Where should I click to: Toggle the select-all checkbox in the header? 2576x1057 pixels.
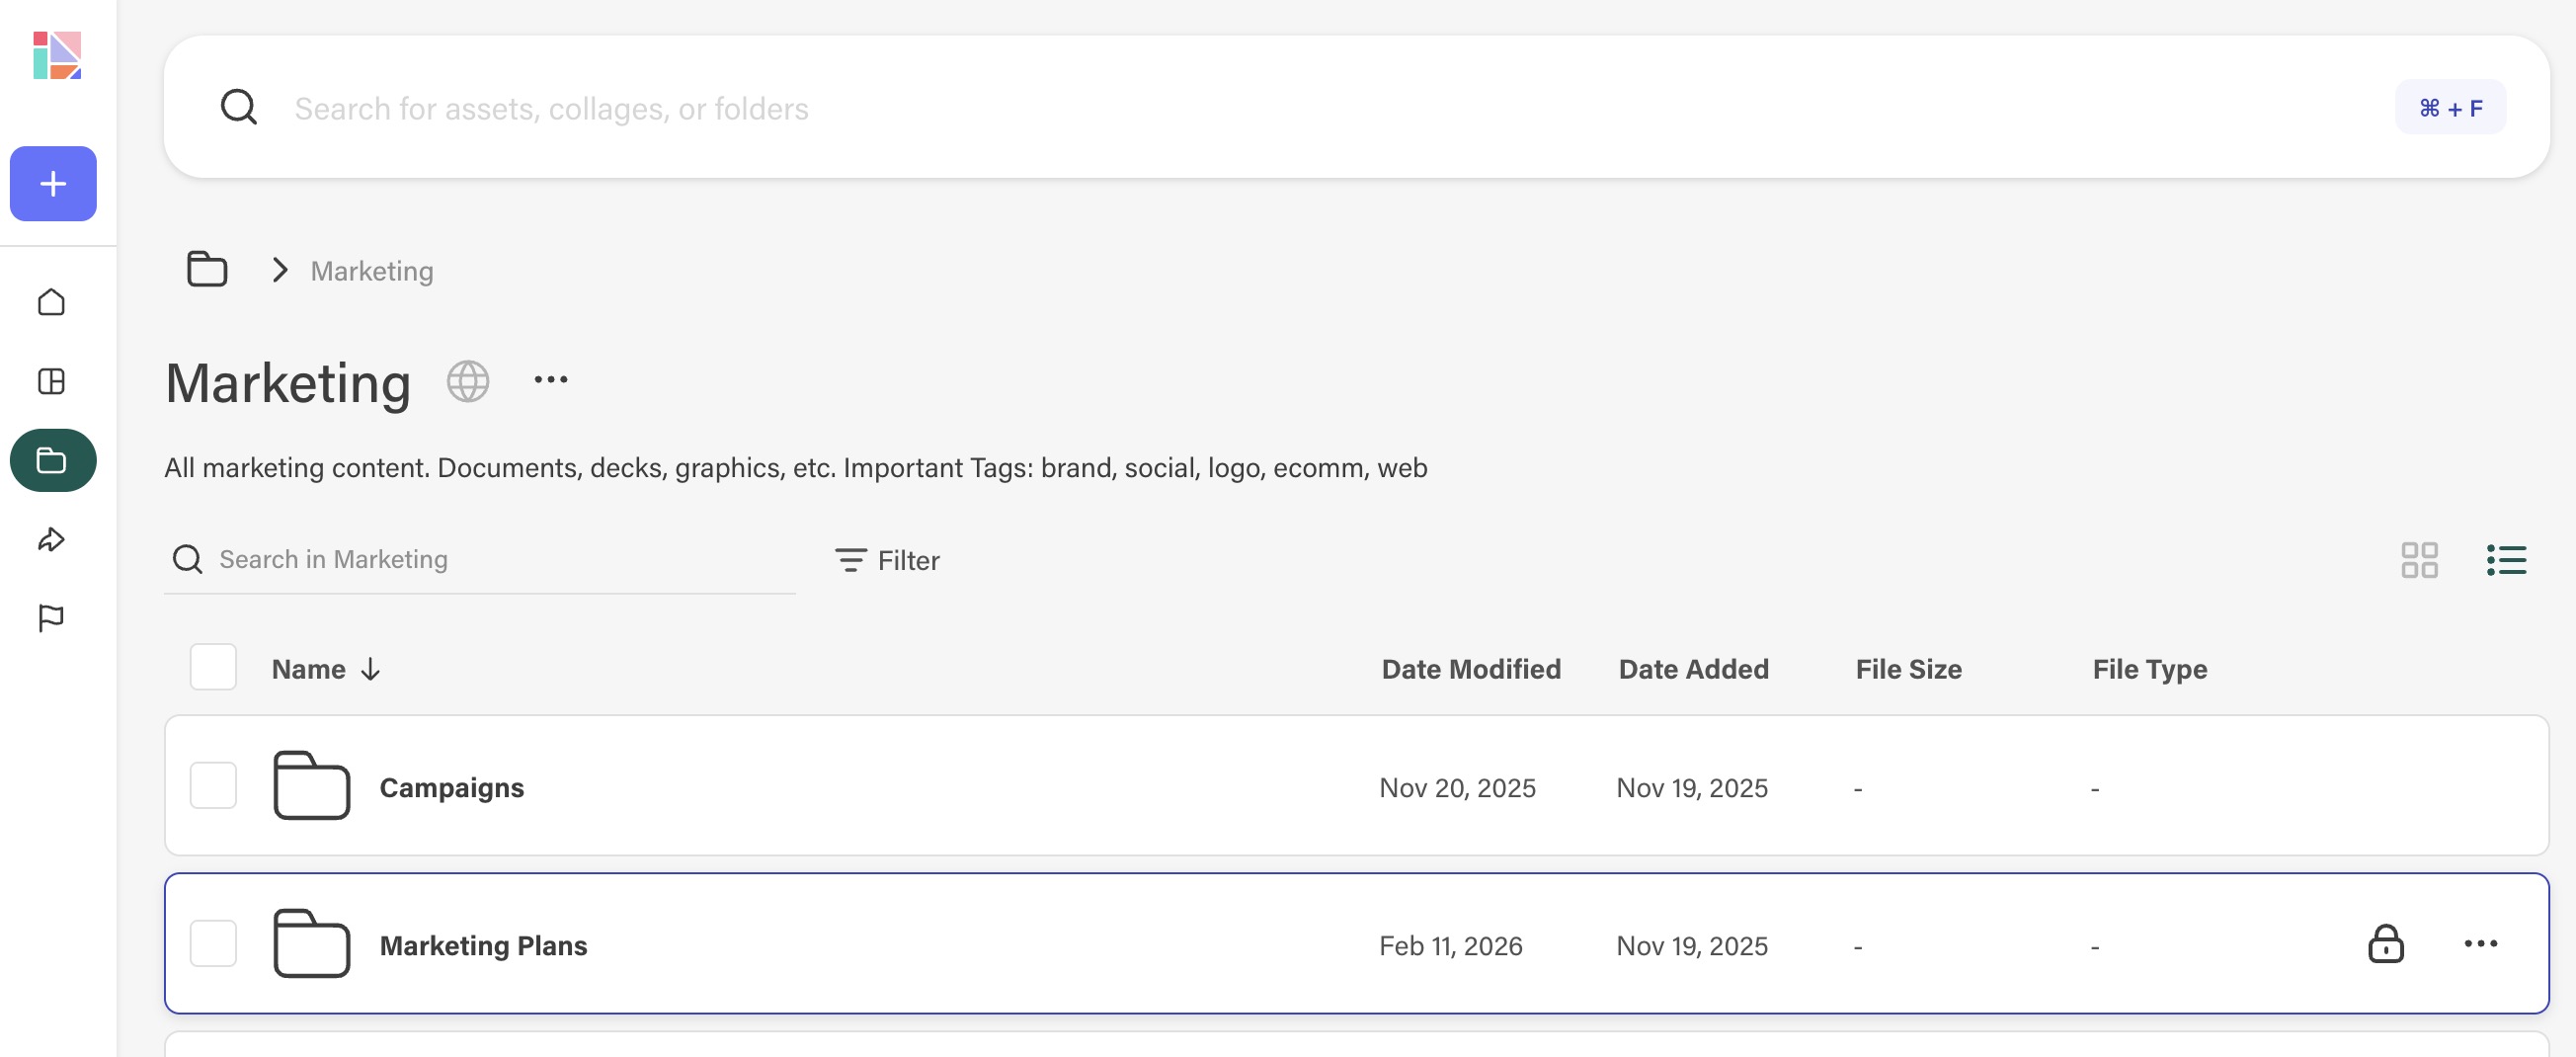(x=213, y=667)
